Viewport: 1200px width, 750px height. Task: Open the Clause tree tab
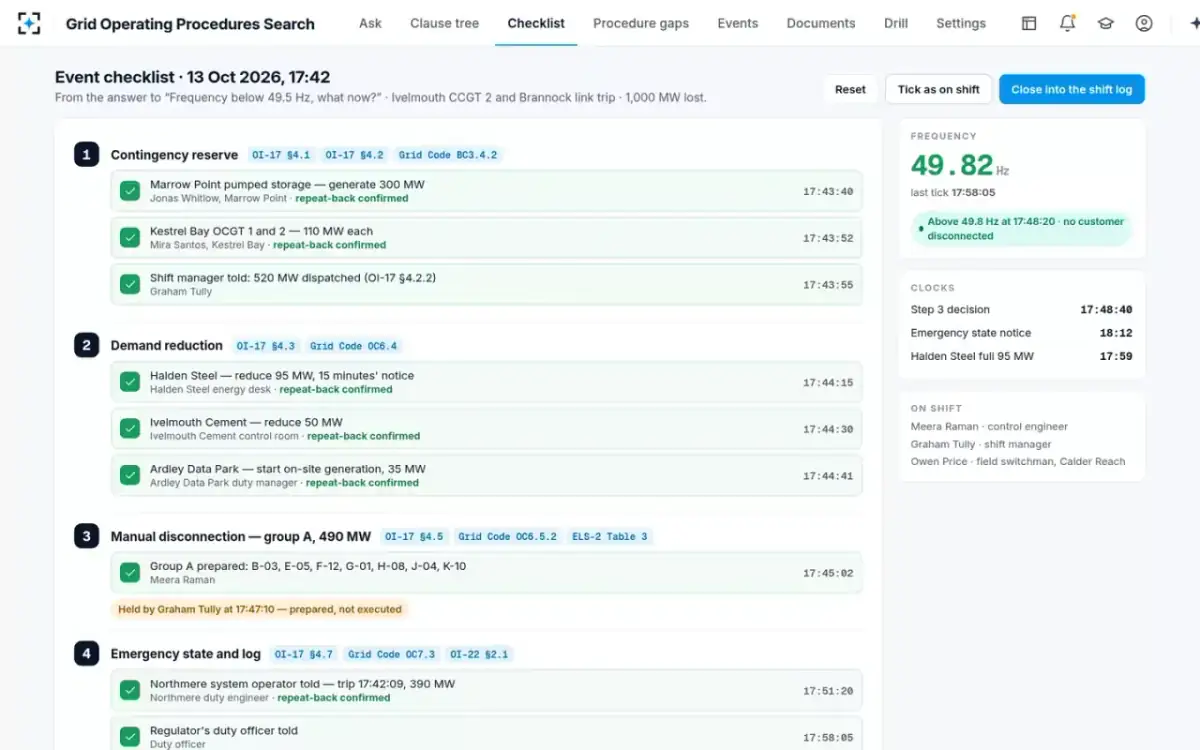(x=444, y=23)
